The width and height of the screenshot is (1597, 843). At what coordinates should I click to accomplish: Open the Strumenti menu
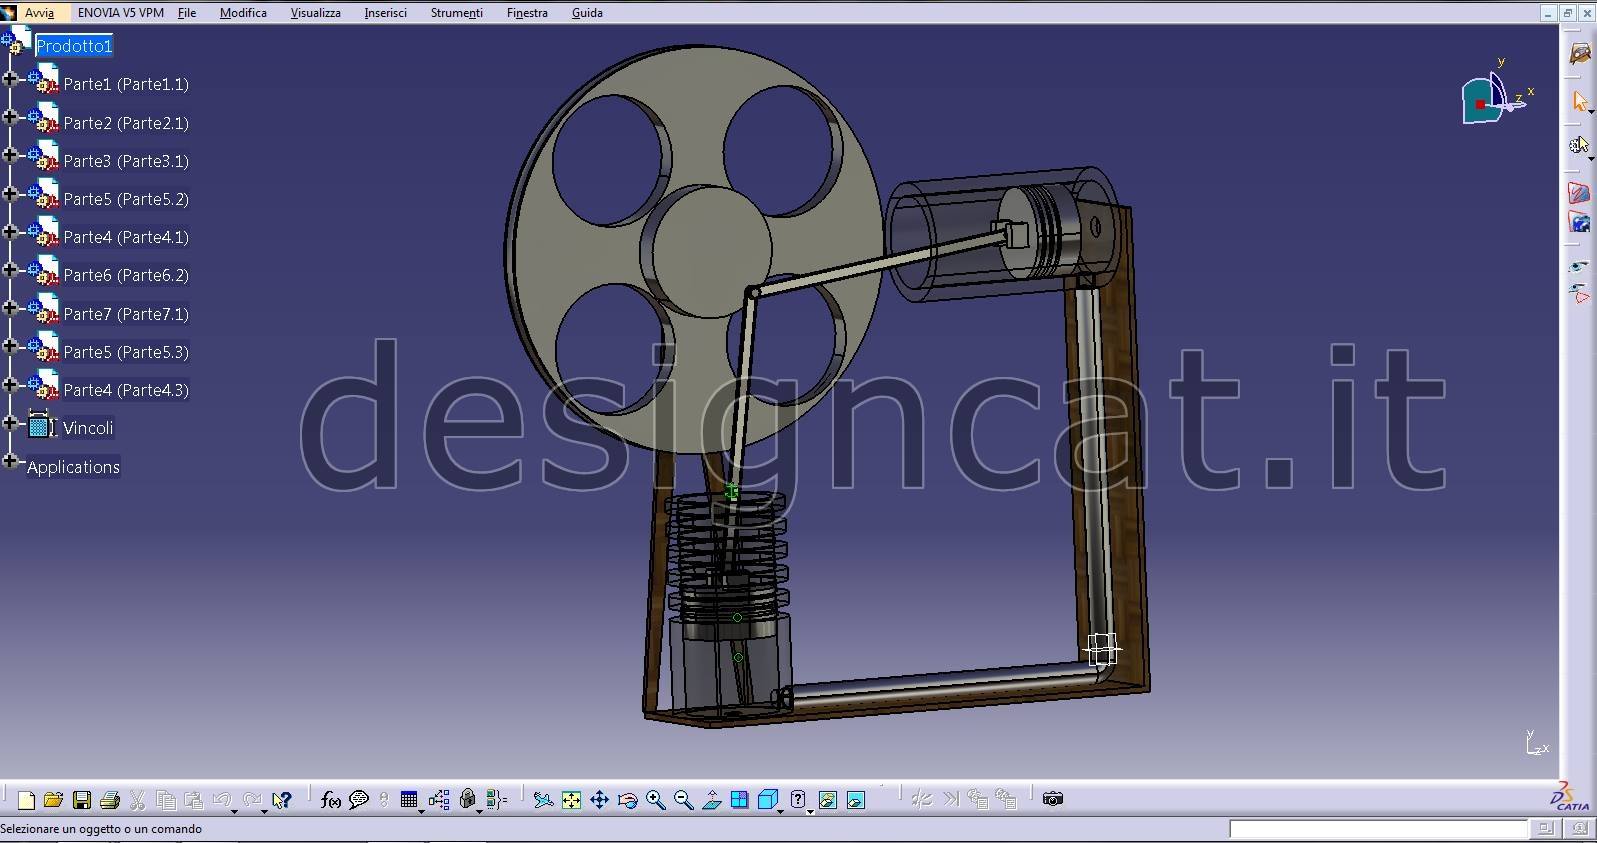coord(456,13)
